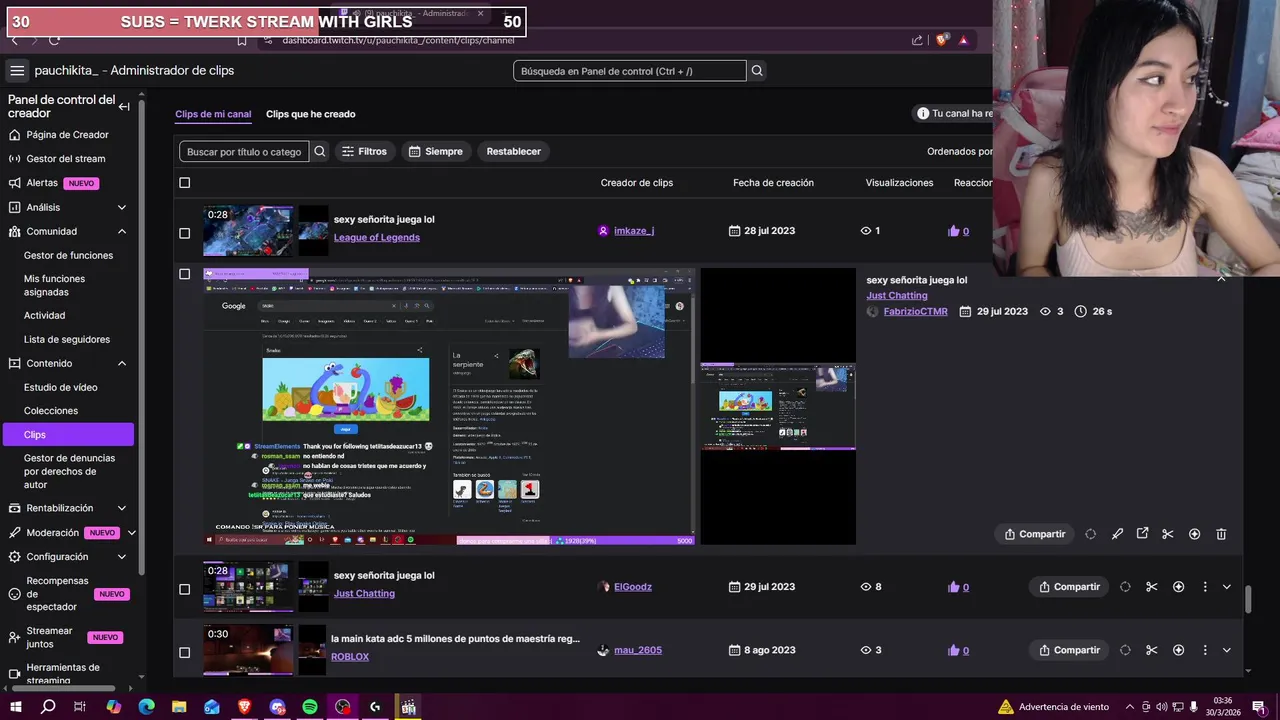Click the Filtros button
Image resolution: width=1280 pixels, height=720 pixels.
coord(364,152)
